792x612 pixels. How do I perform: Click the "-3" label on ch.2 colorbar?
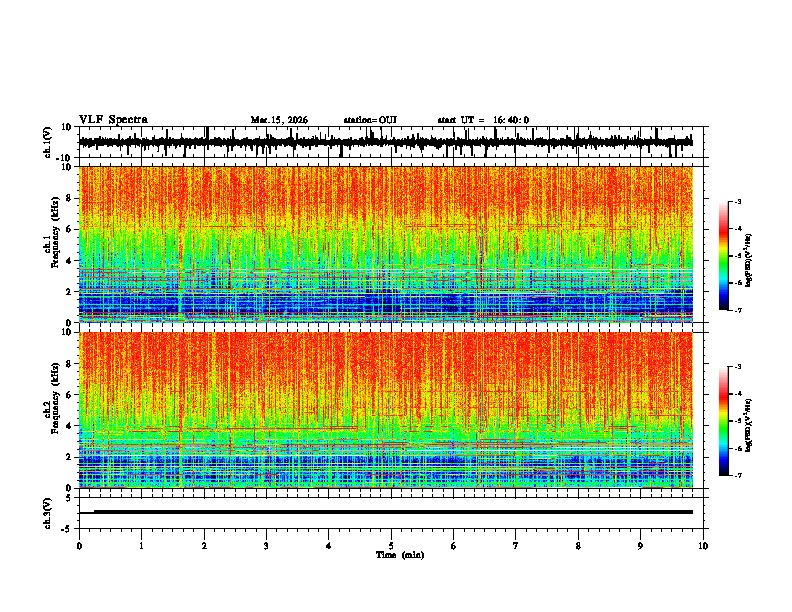click(x=737, y=367)
